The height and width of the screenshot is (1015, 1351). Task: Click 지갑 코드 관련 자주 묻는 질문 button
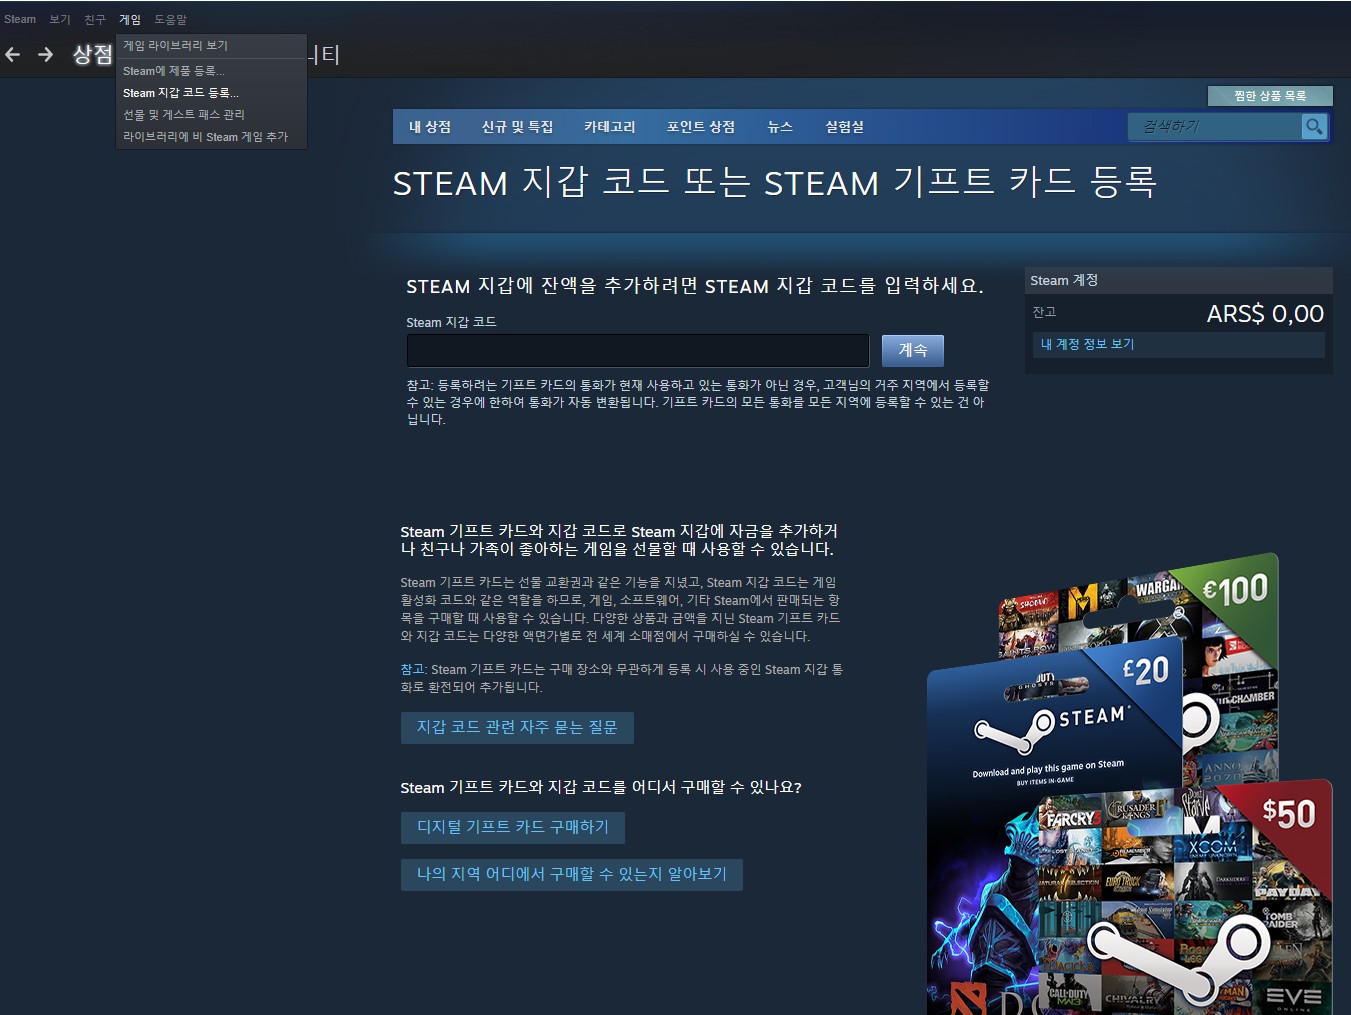(517, 728)
